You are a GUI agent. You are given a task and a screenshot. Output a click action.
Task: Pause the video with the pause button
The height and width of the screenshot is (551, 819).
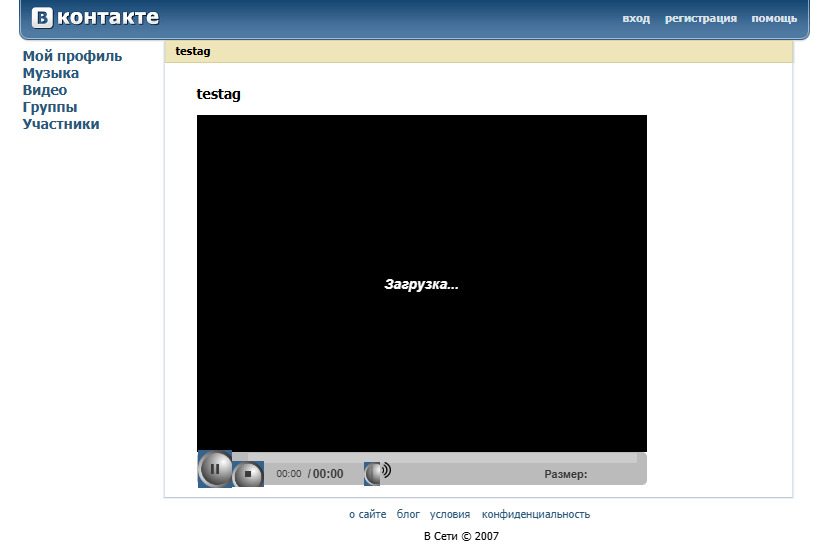point(215,469)
